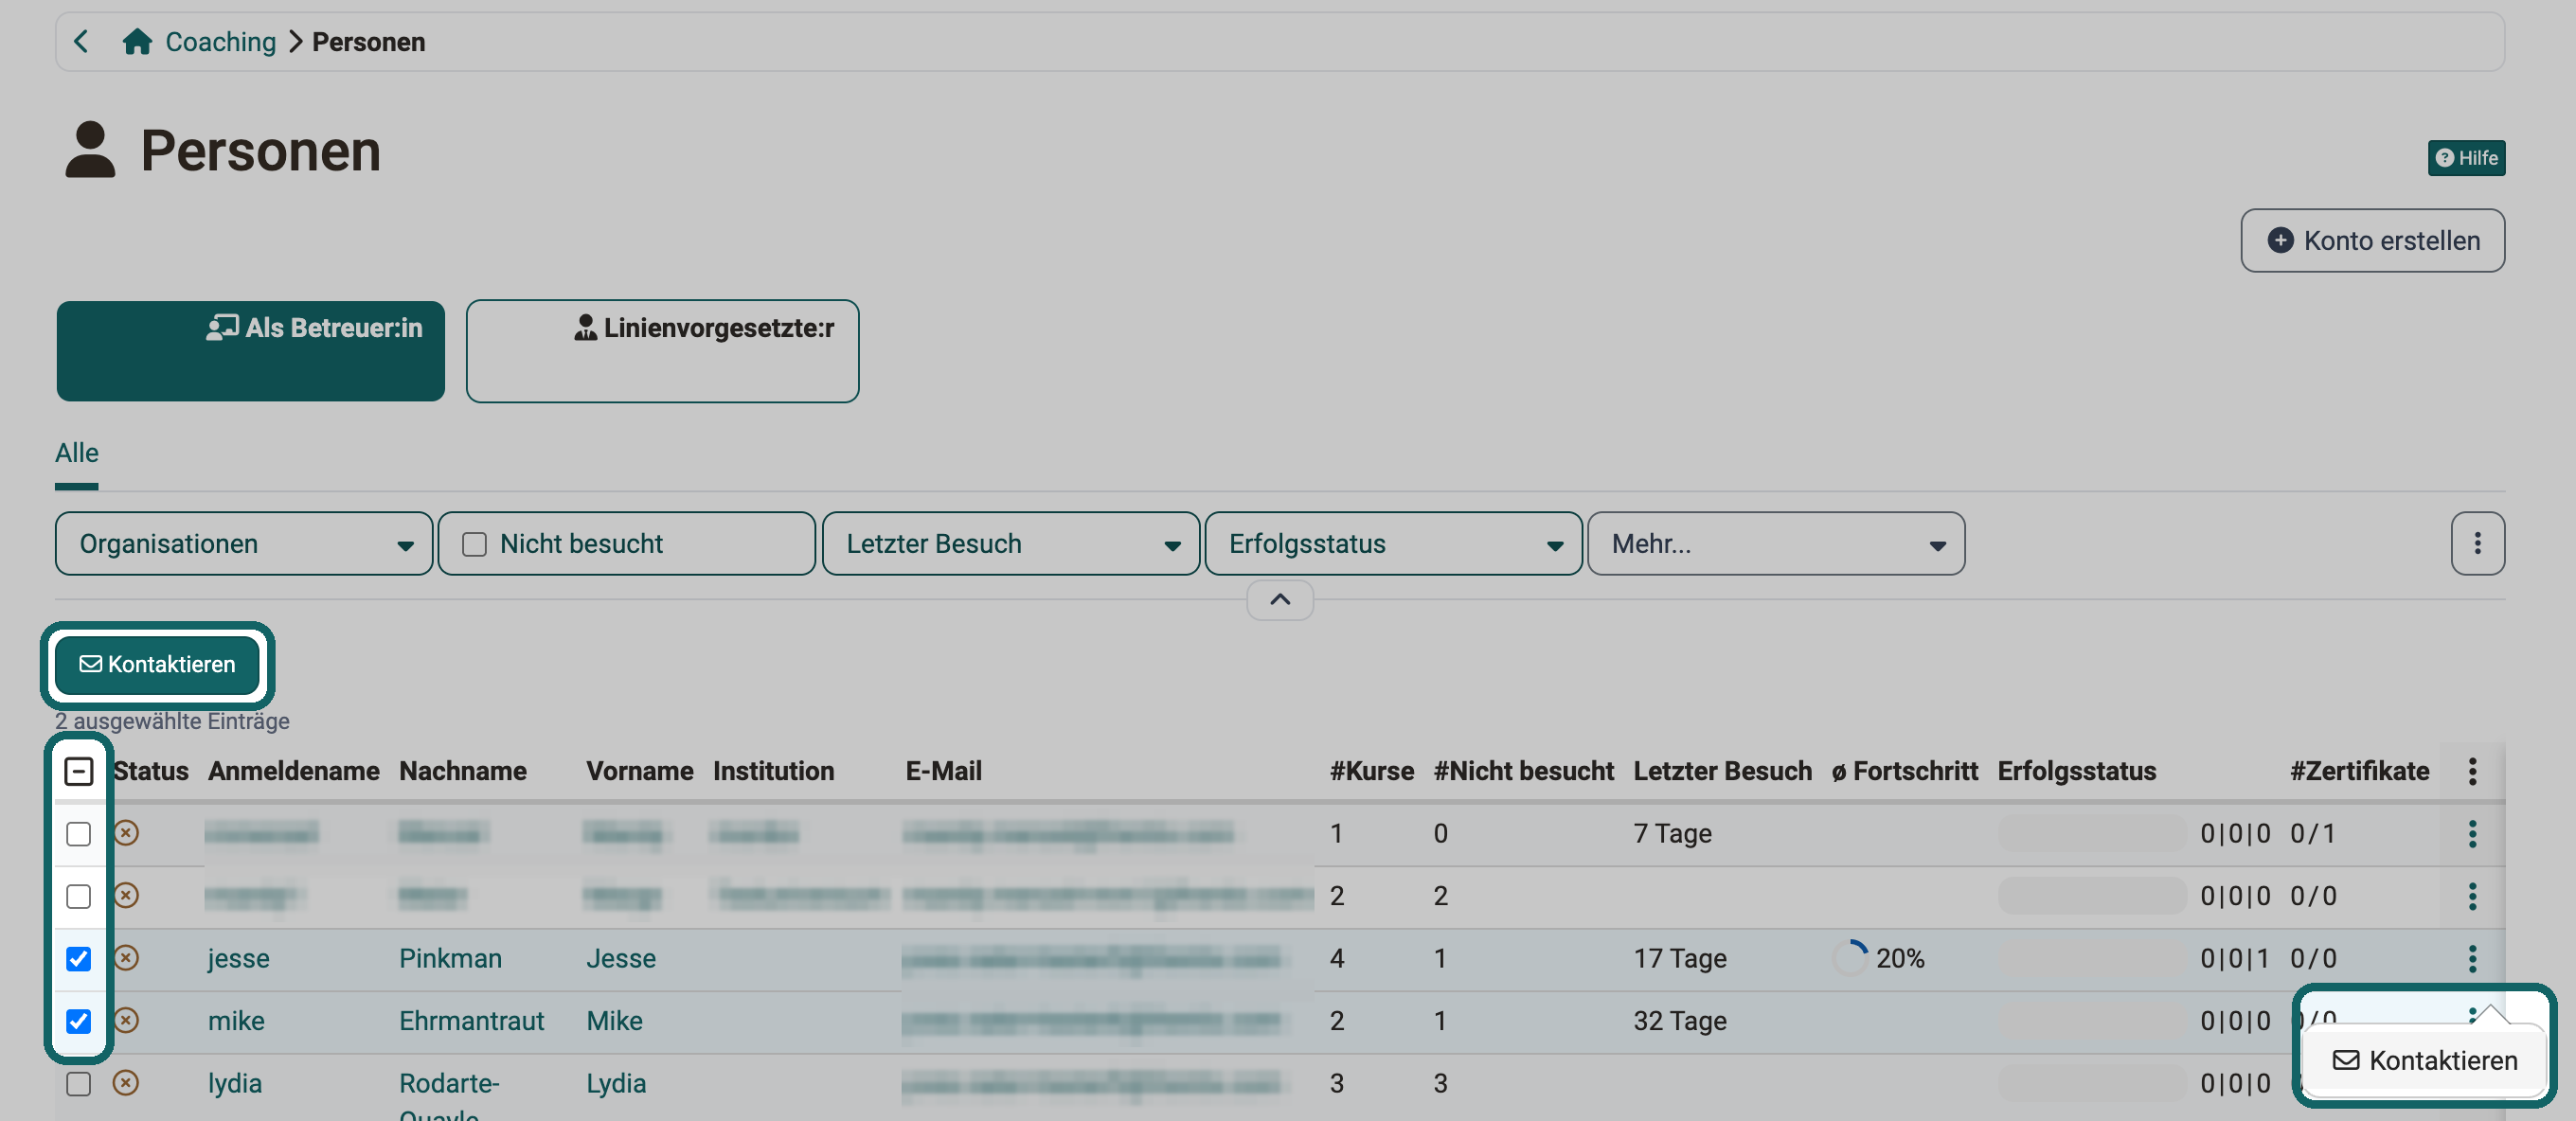
Task: Open actions menu for second blurred row
Action: pos(2471,896)
